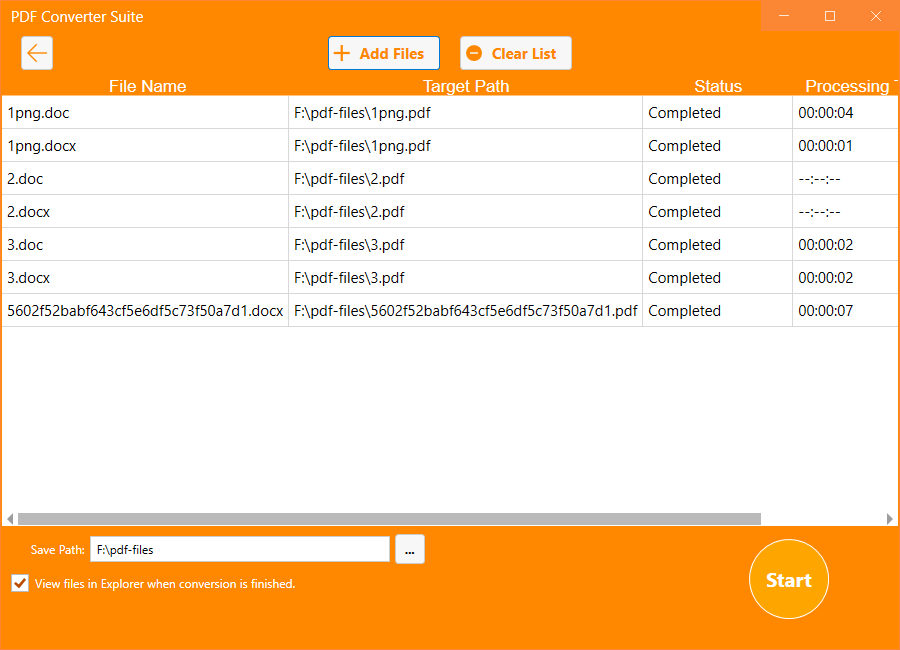Image resolution: width=900 pixels, height=650 pixels.
Task: Open the browse dialog via ellipsis button
Action: [x=409, y=549]
